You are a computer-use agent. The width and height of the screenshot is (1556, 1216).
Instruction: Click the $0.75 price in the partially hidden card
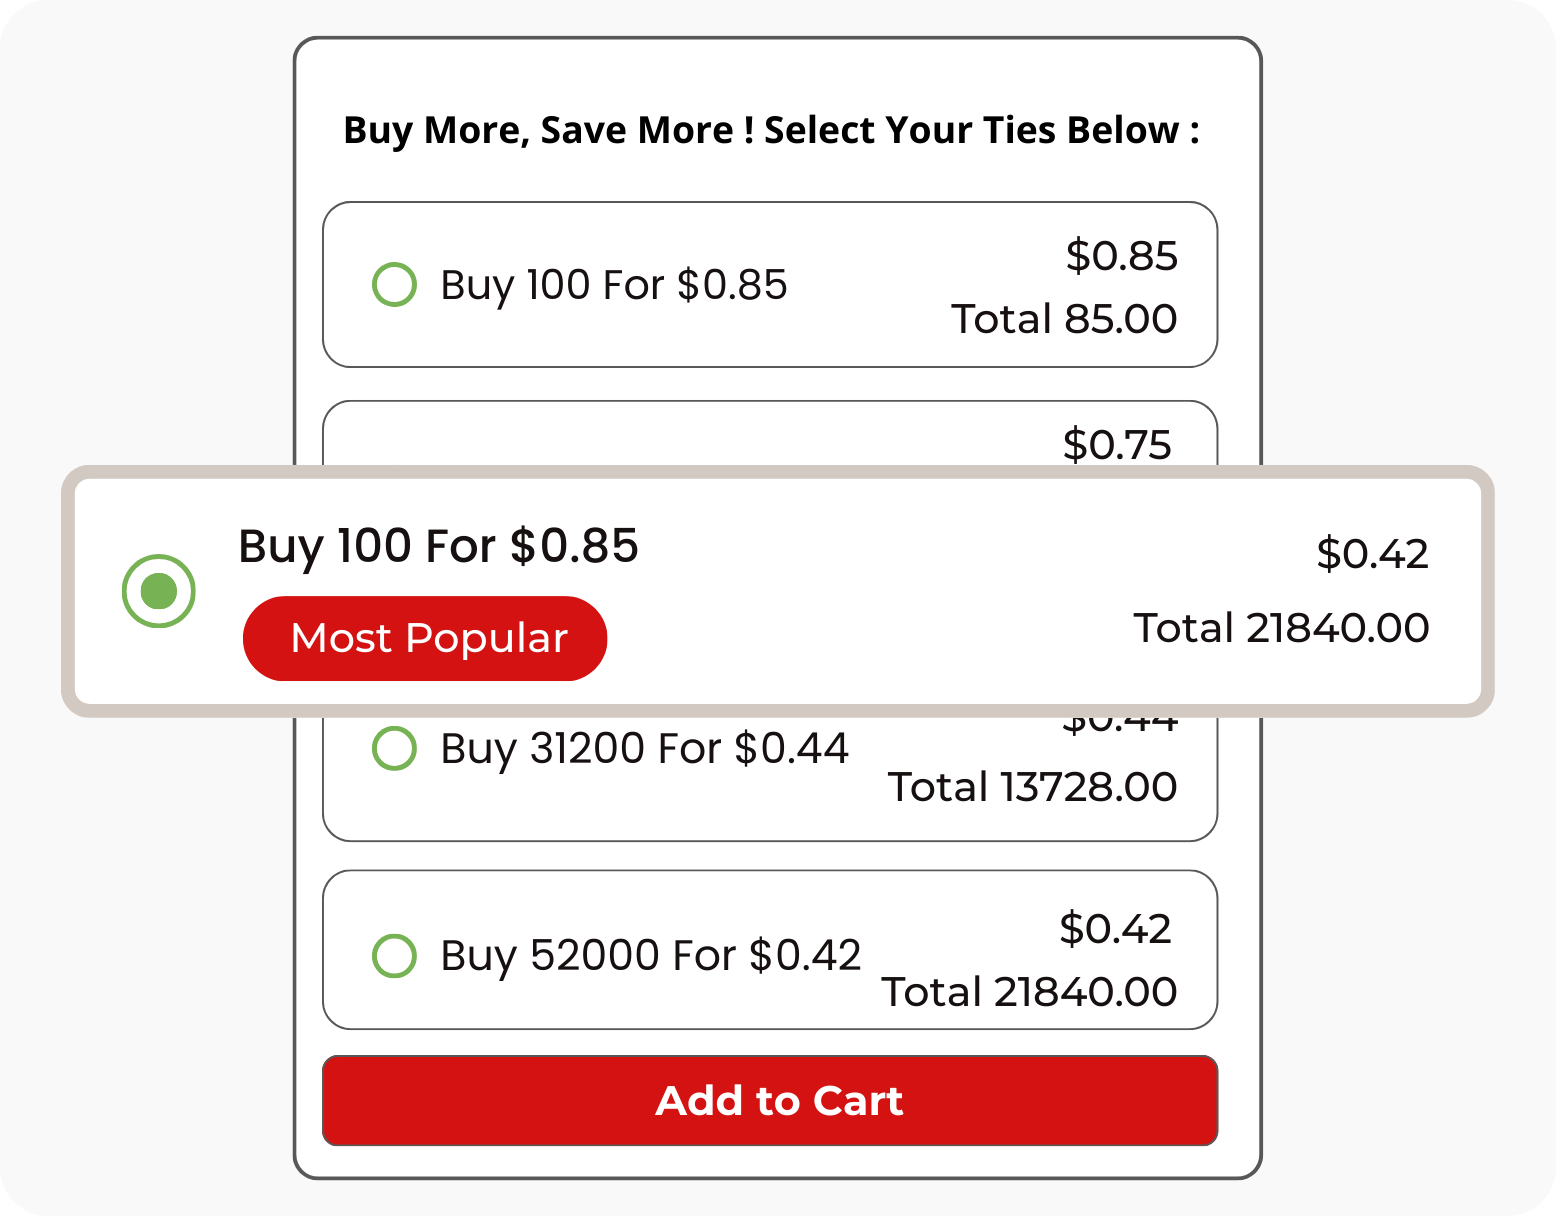(x=1117, y=444)
